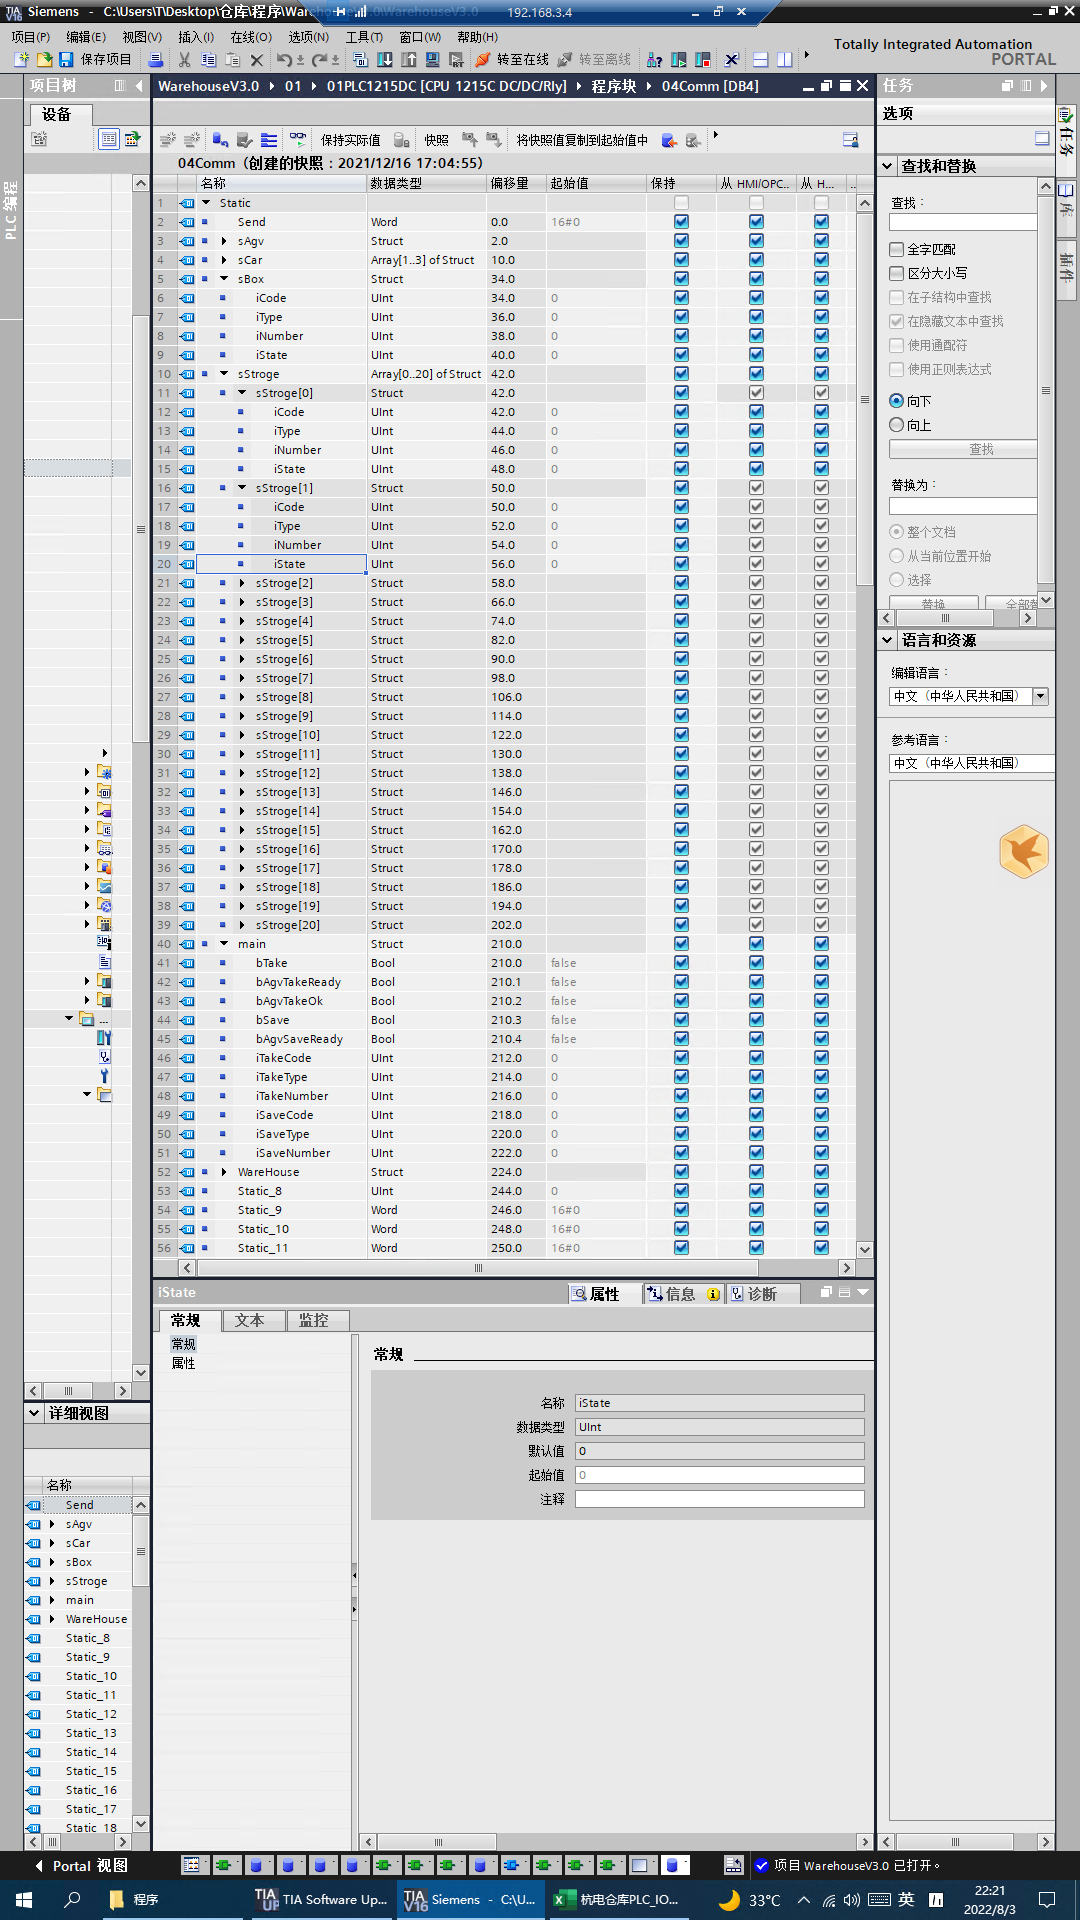The height and width of the screenshot is (1920, 1080).
Task: Enable the case sensitive (区分大小写) checkbox
Action: tap(897, 273)
